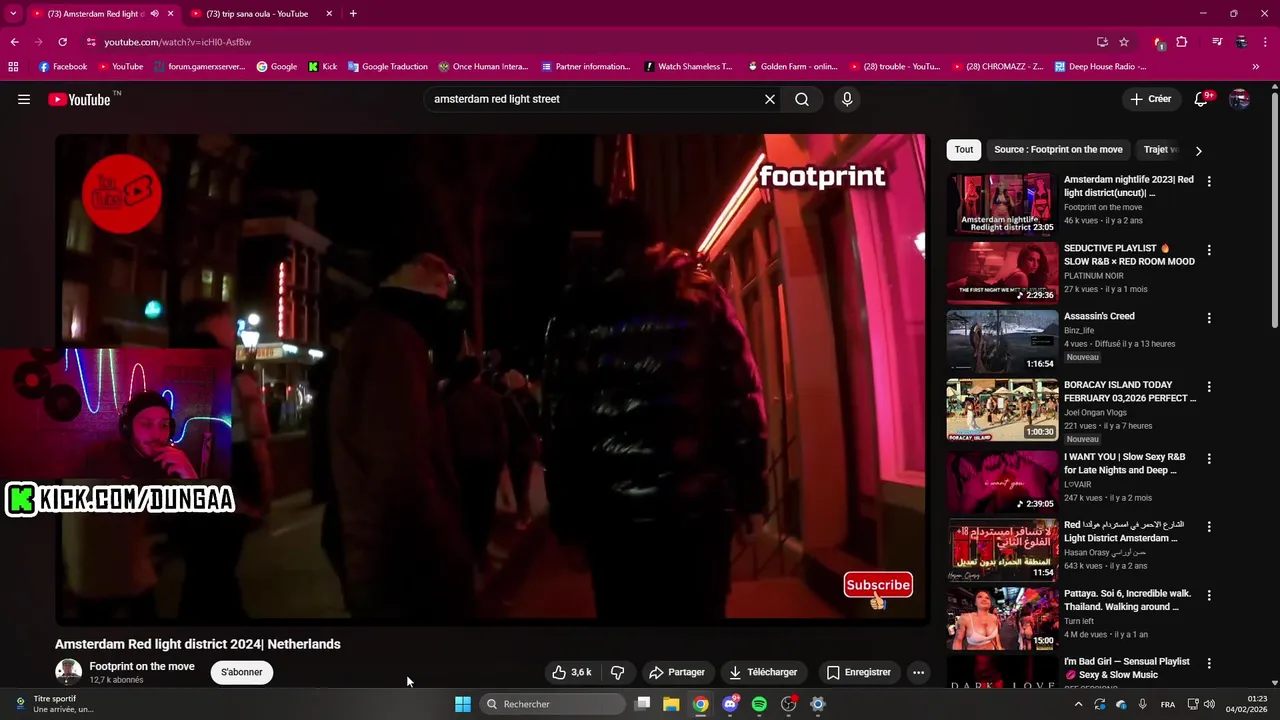
Task: Reload the current page
Action: [x=62, y=42]
